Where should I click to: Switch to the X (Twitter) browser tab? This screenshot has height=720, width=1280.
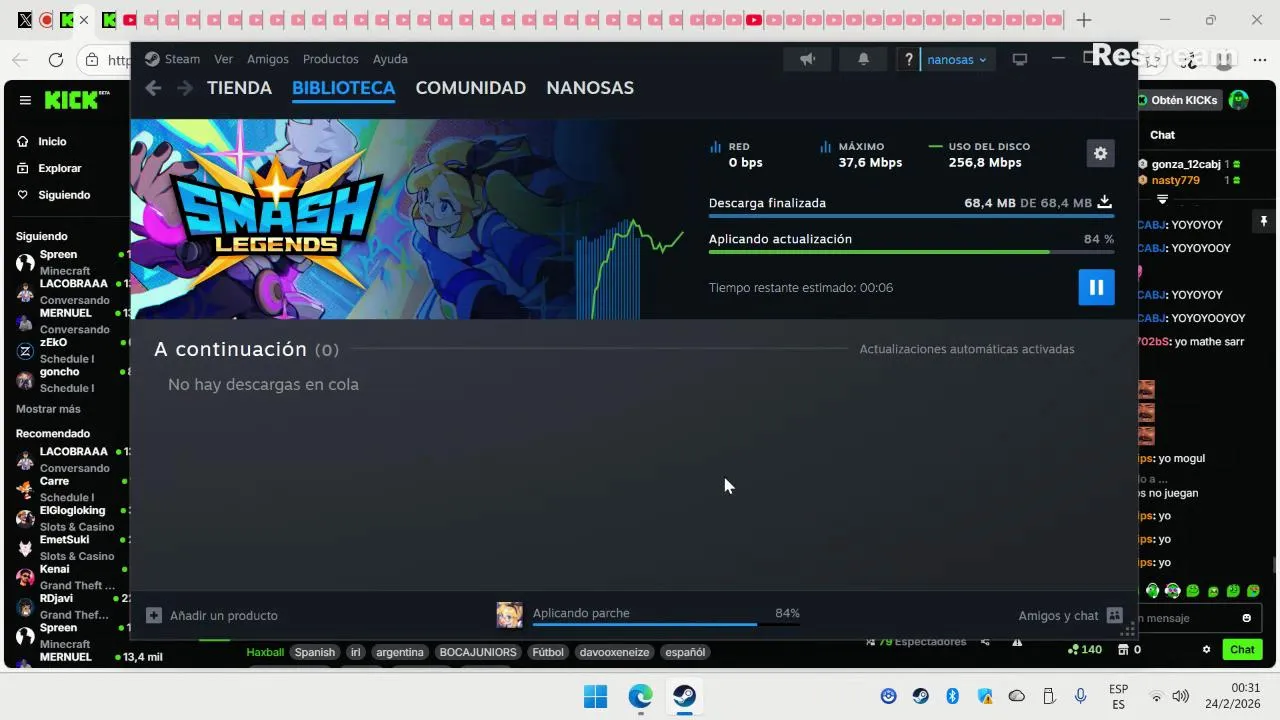coord(25,20)
